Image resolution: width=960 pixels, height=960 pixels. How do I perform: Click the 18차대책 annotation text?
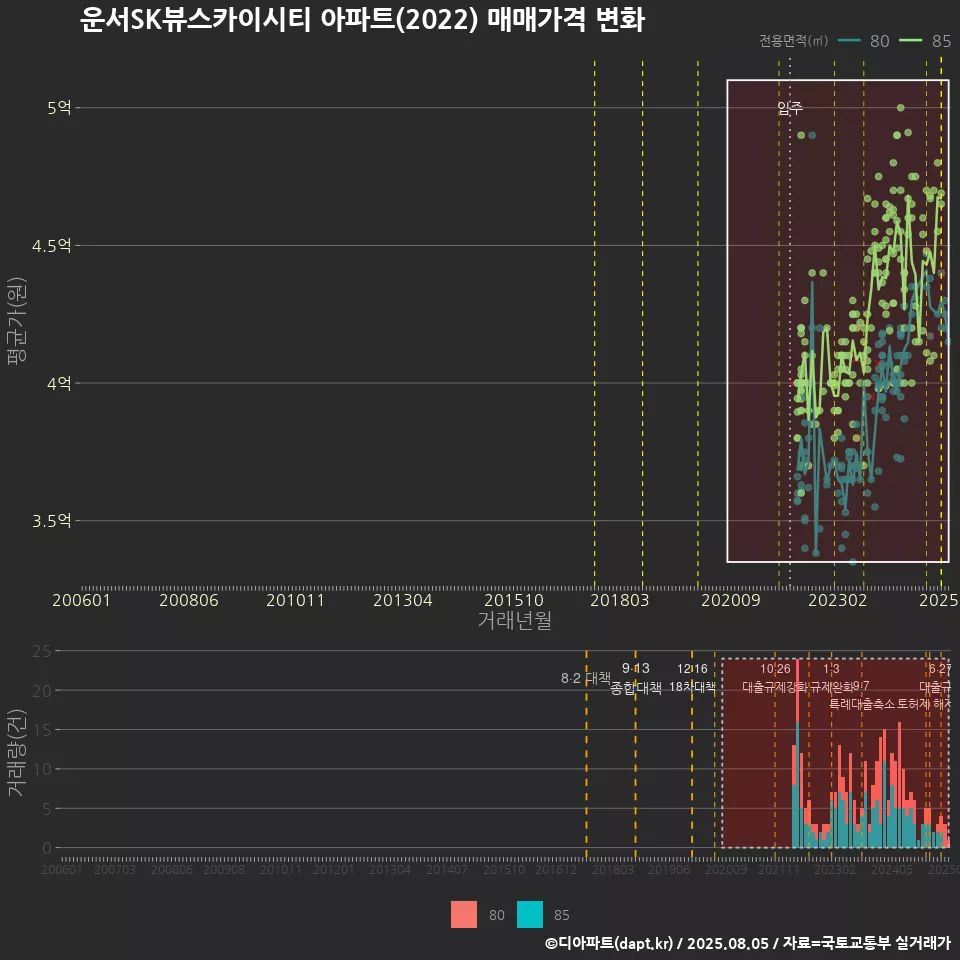pos(692,686)
